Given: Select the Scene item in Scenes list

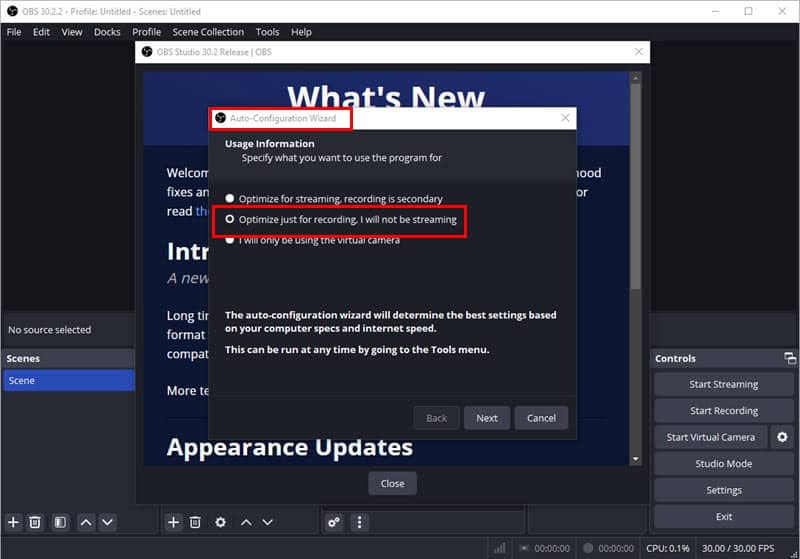Looking at the screenshot, I should [x=68, y=381].
